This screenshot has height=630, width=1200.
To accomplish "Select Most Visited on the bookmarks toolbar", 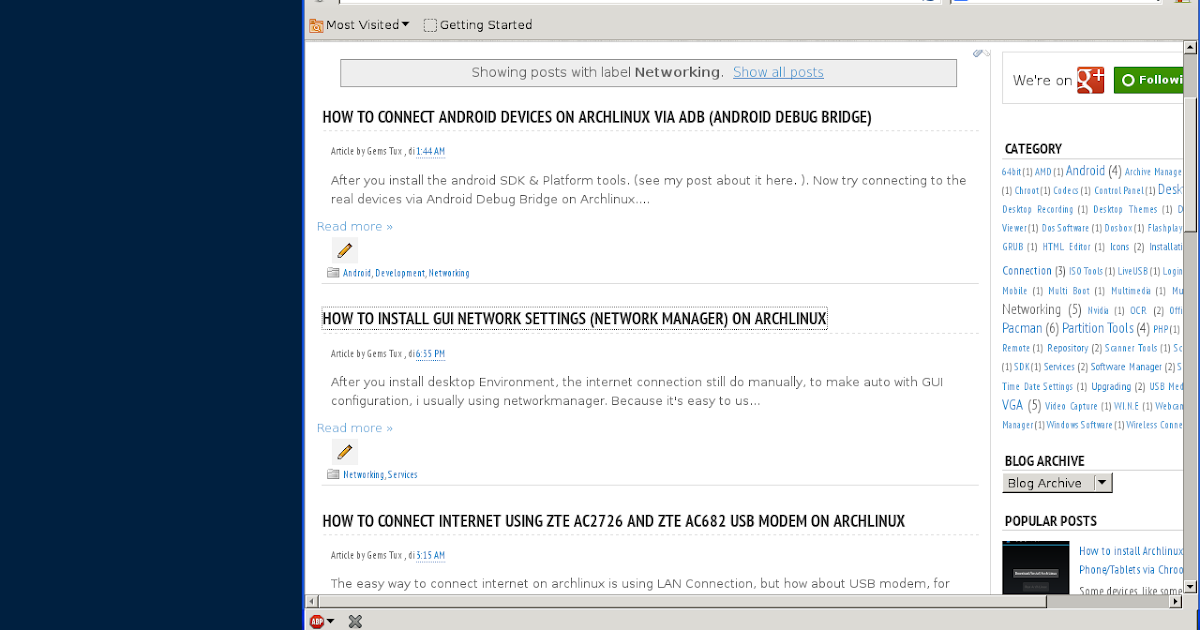I will (364, 24).
